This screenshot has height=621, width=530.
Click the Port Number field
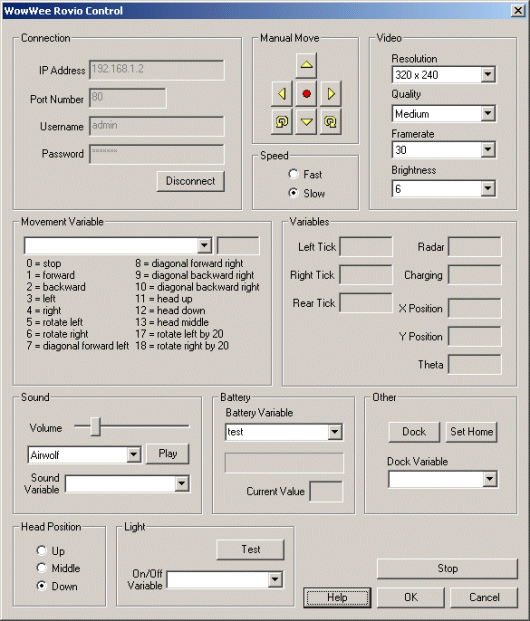tap(128, 98)
